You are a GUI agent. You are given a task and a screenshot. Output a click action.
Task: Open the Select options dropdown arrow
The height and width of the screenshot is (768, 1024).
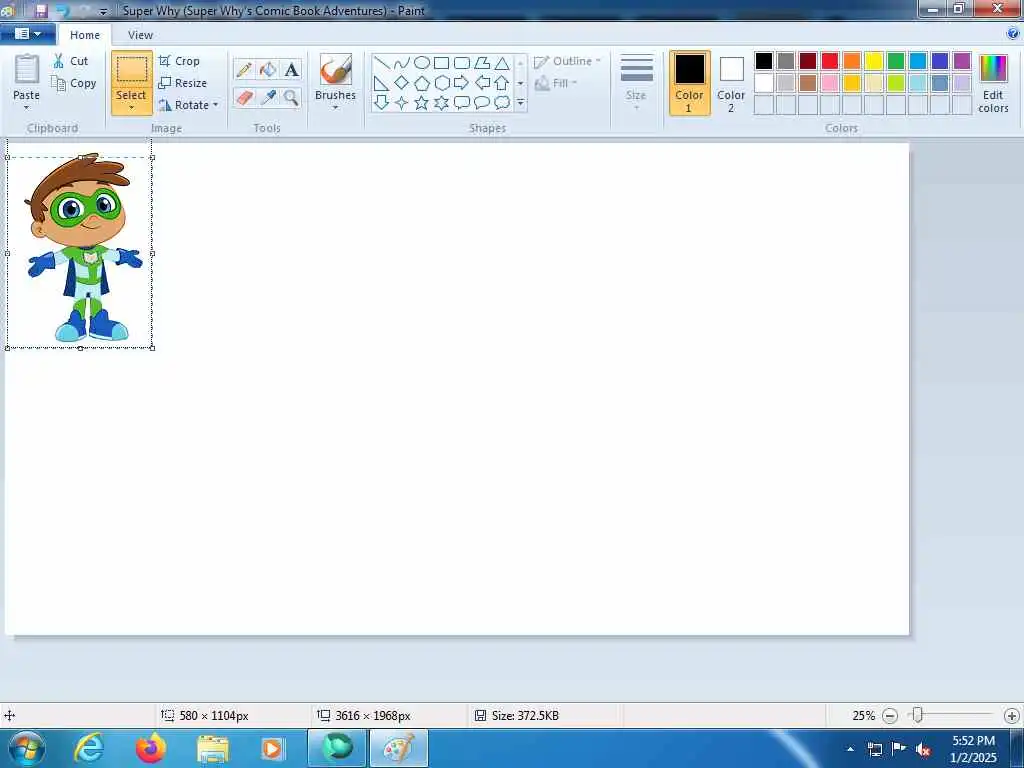point(131,107)
